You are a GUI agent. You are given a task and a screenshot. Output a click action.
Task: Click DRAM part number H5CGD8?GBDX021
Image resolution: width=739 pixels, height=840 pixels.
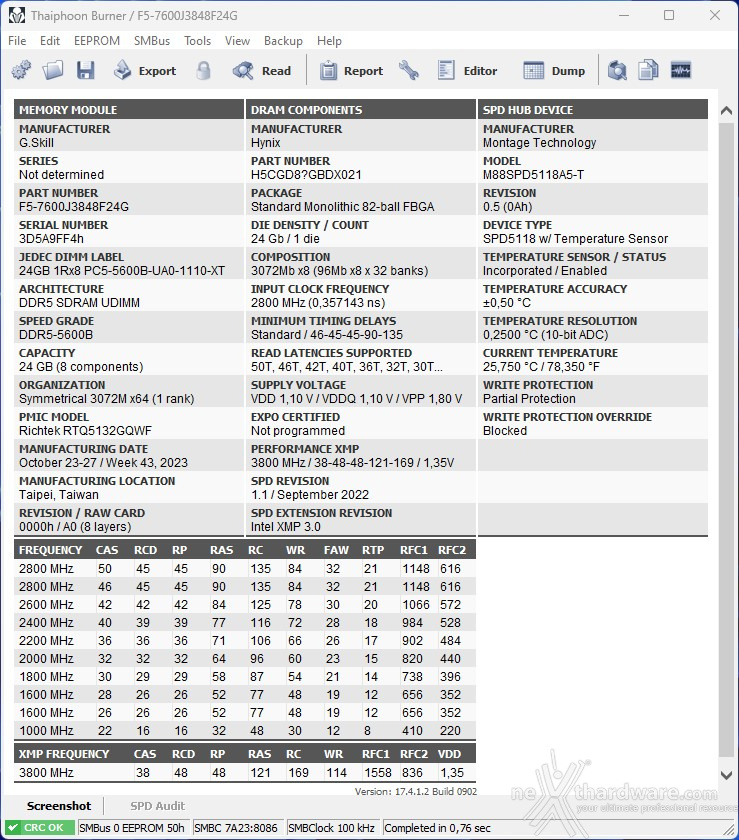point(306,175)
